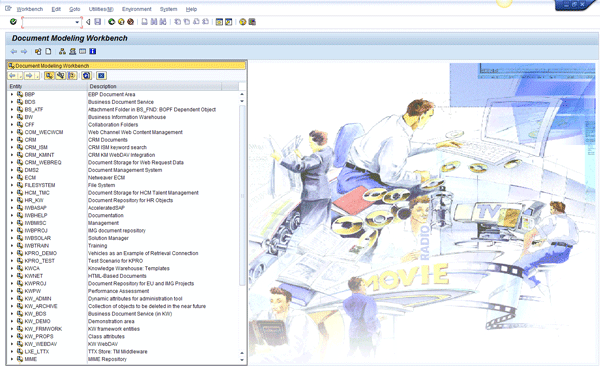Click the Customize local layout icon
The height and width of the screenshot is (366, 600).
tap(252, 22)
